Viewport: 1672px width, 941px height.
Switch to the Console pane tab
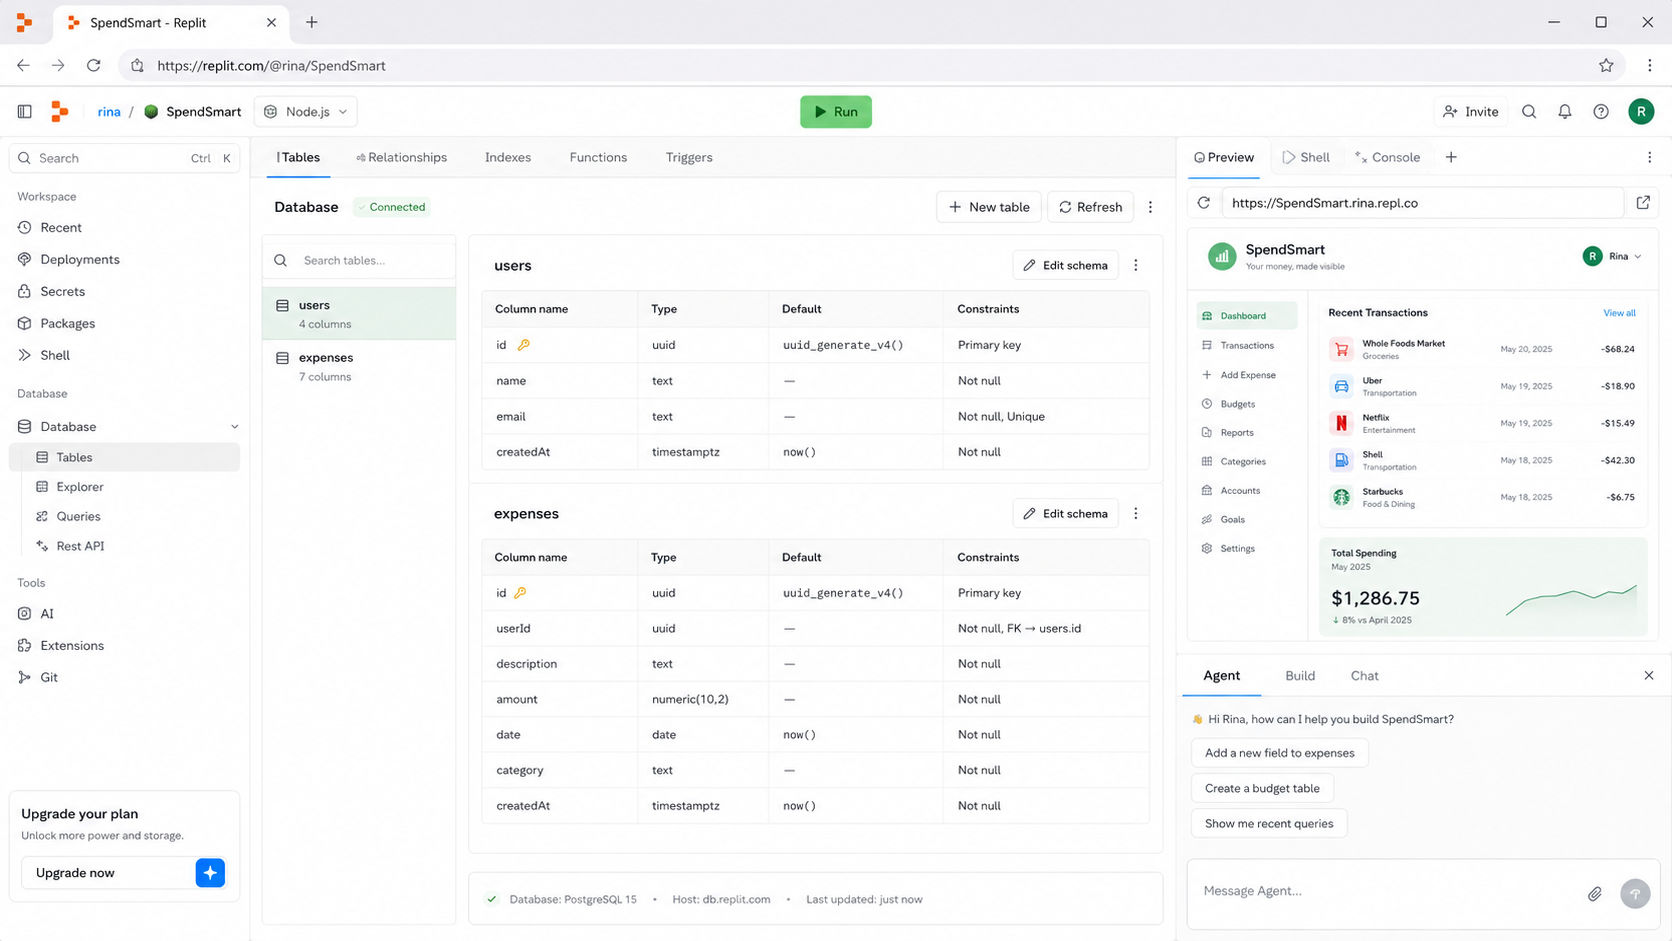[1387, 158]
